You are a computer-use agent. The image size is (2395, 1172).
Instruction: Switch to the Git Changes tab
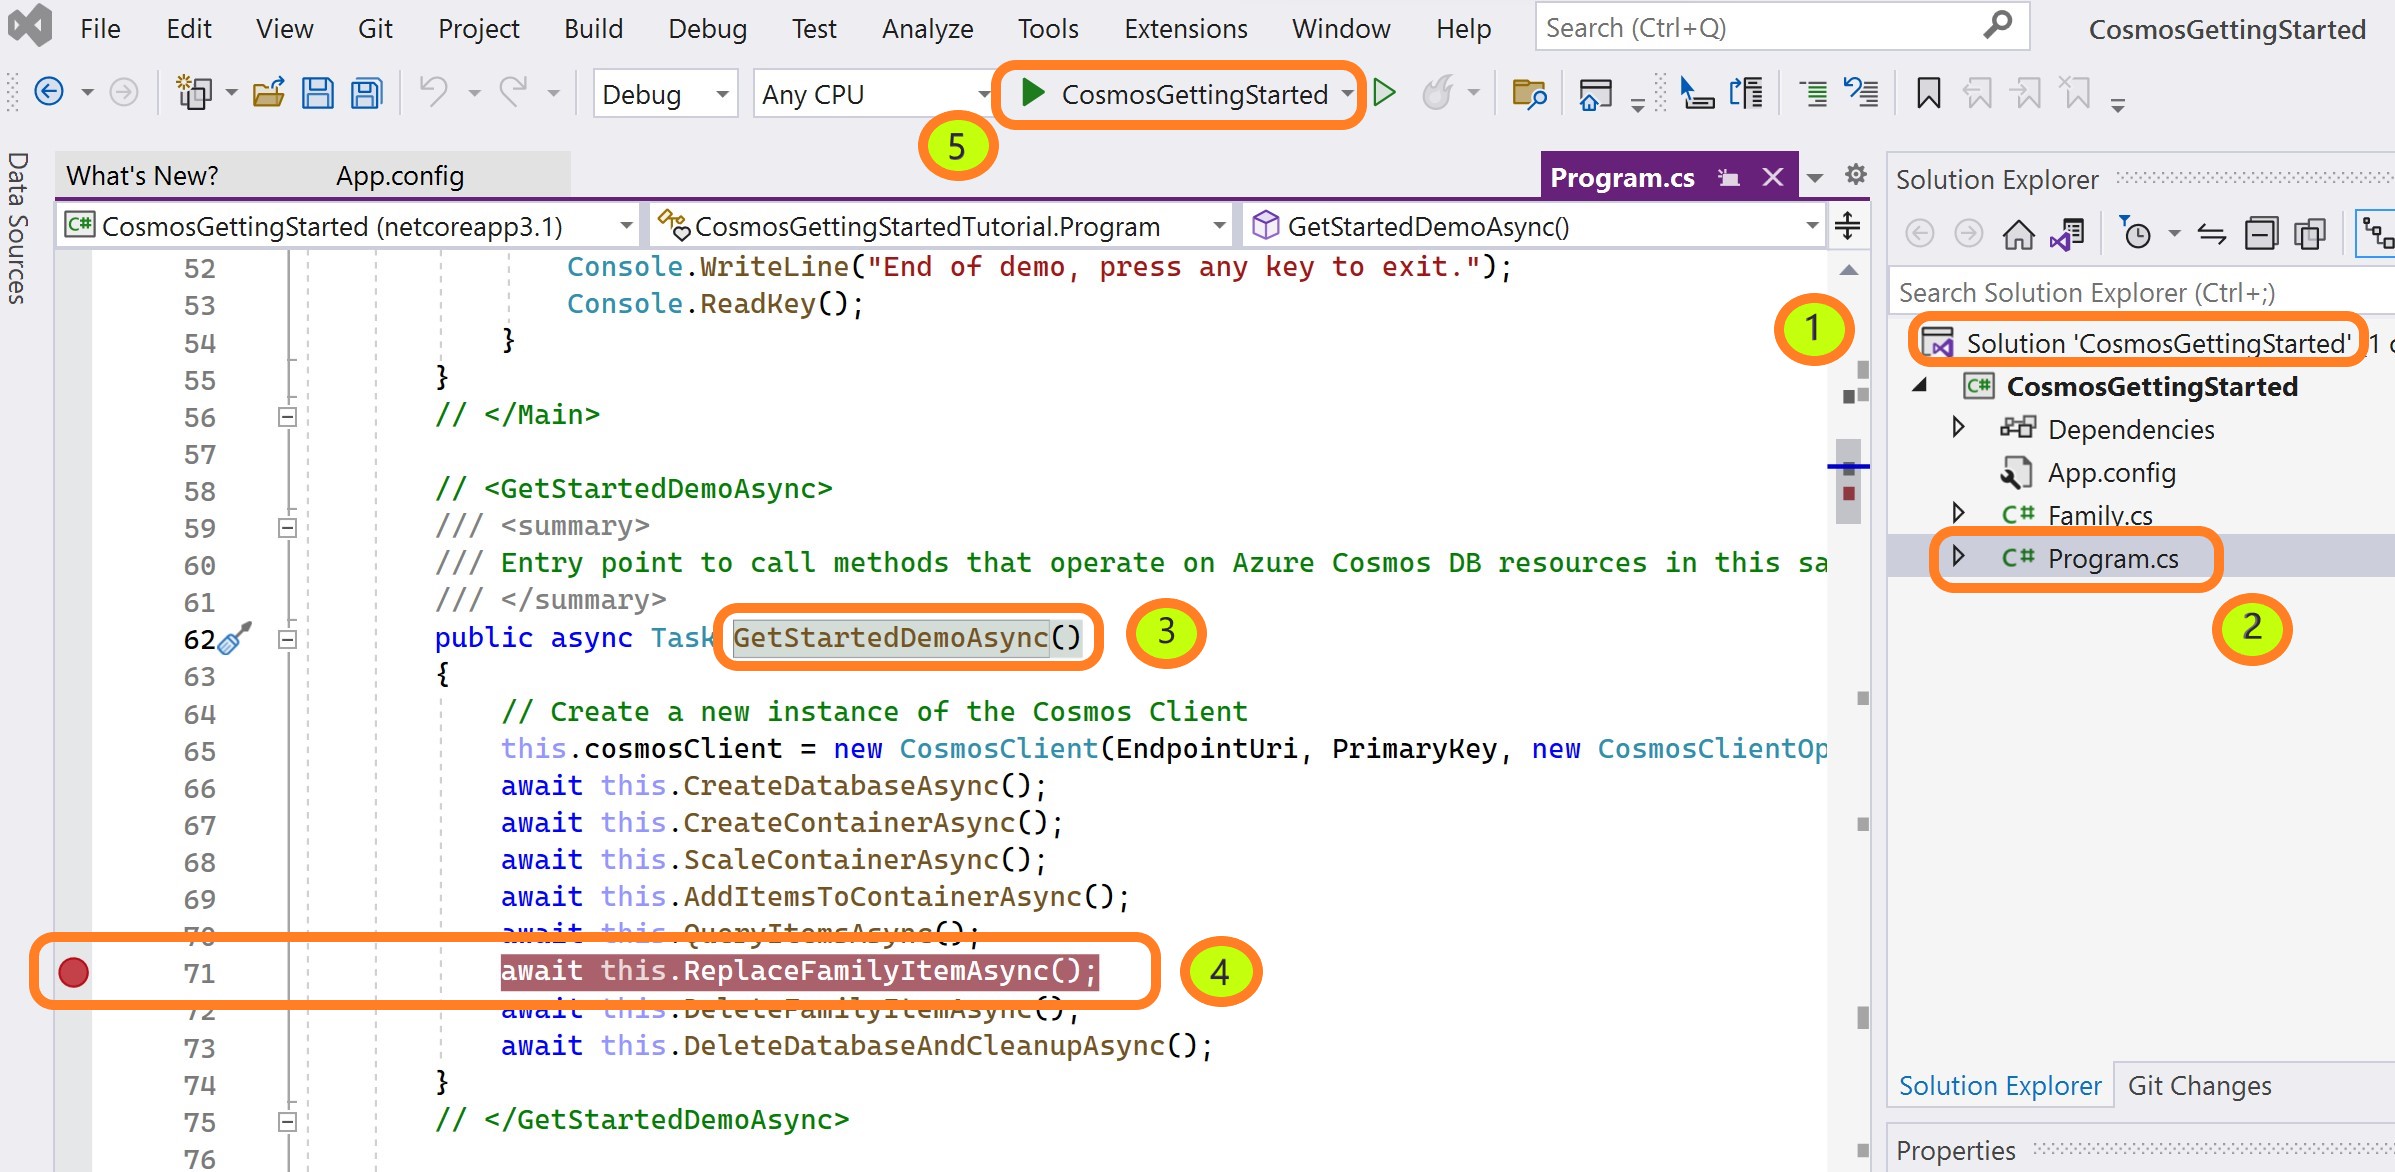pyautogui.click(x=2199, y=1086)
